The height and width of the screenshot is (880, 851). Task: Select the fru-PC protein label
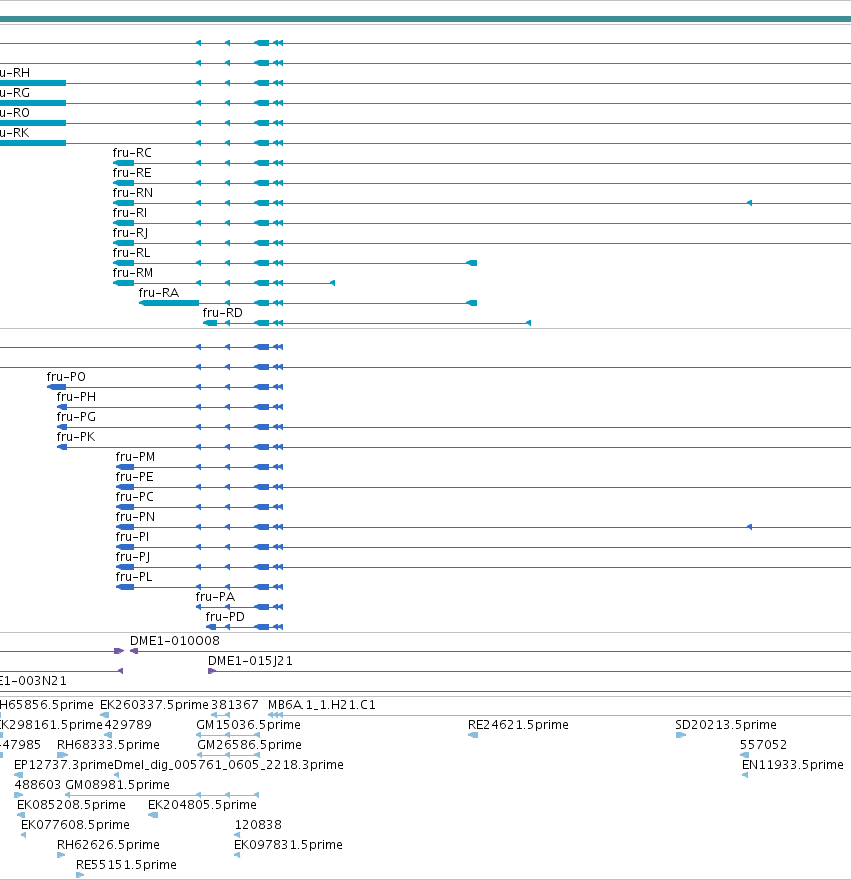(x=134, y=497)
